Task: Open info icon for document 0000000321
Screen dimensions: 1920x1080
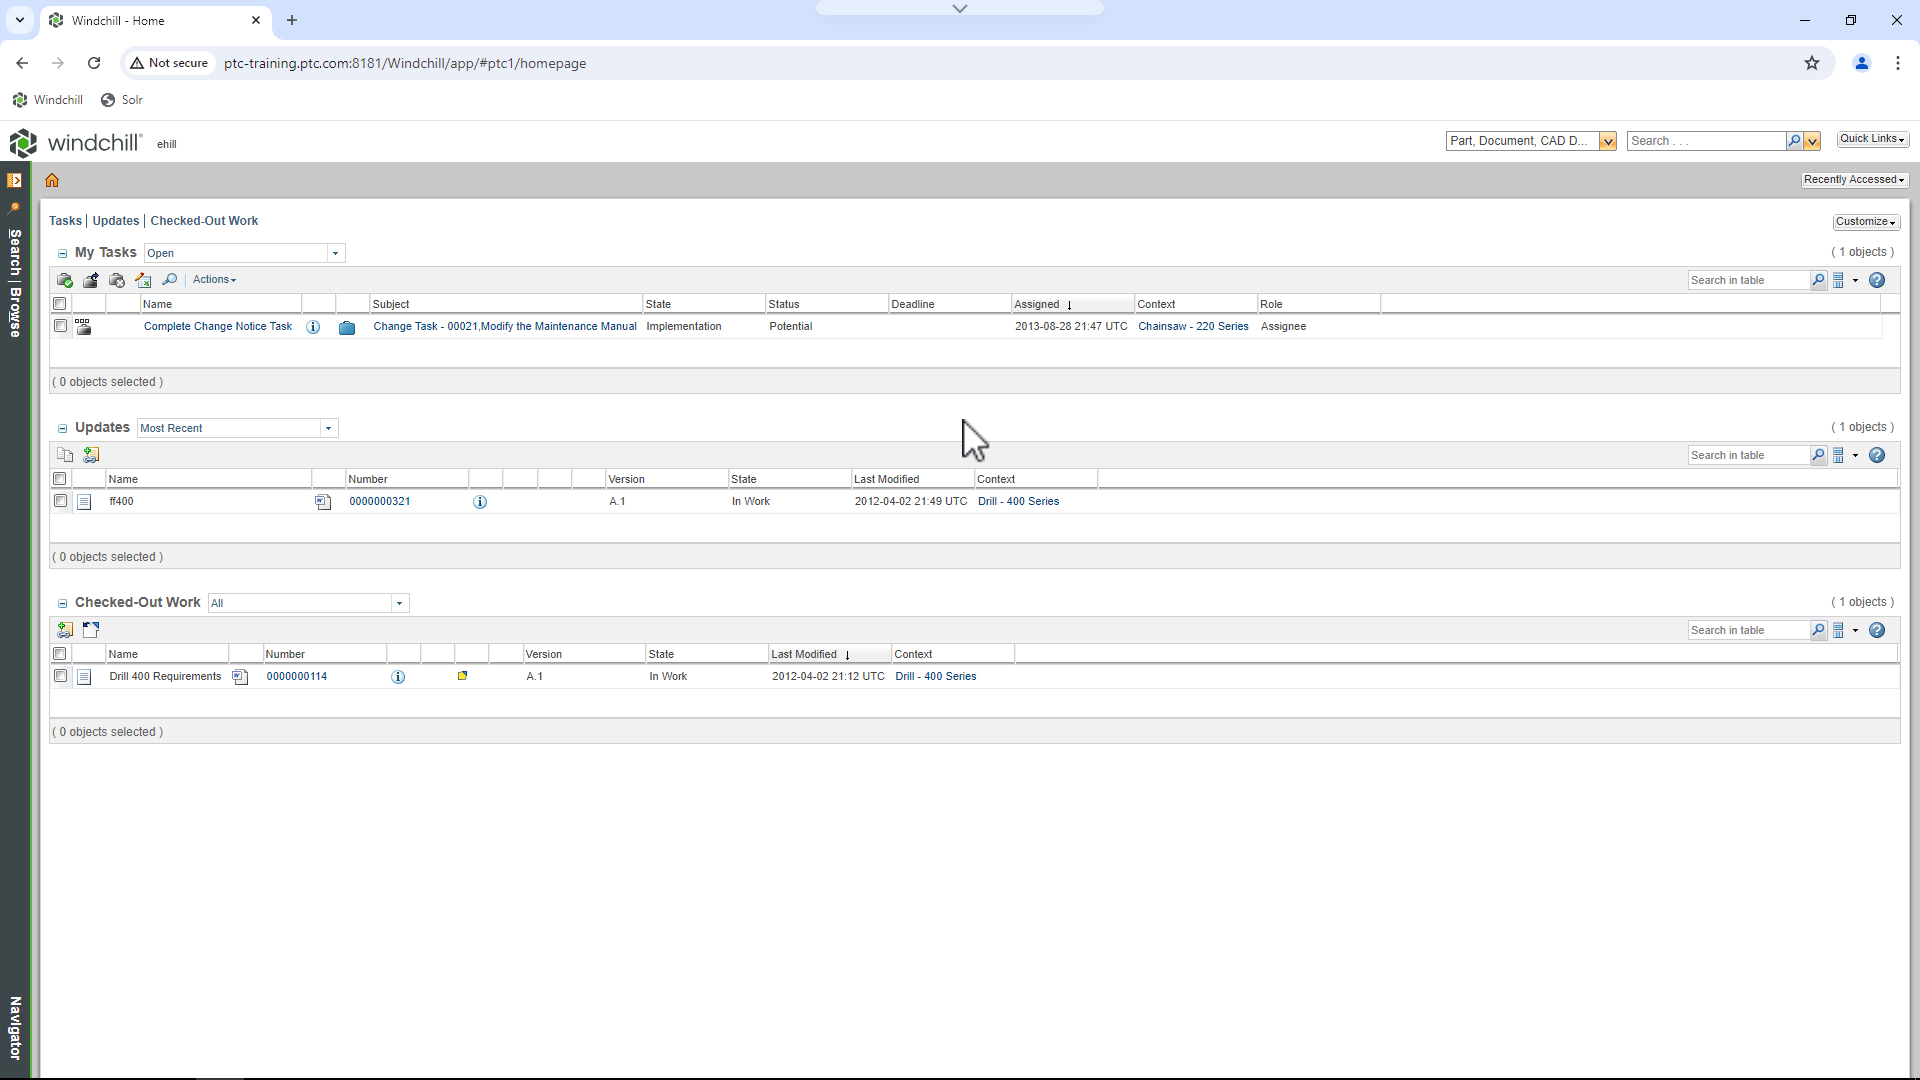Action: 480,502
